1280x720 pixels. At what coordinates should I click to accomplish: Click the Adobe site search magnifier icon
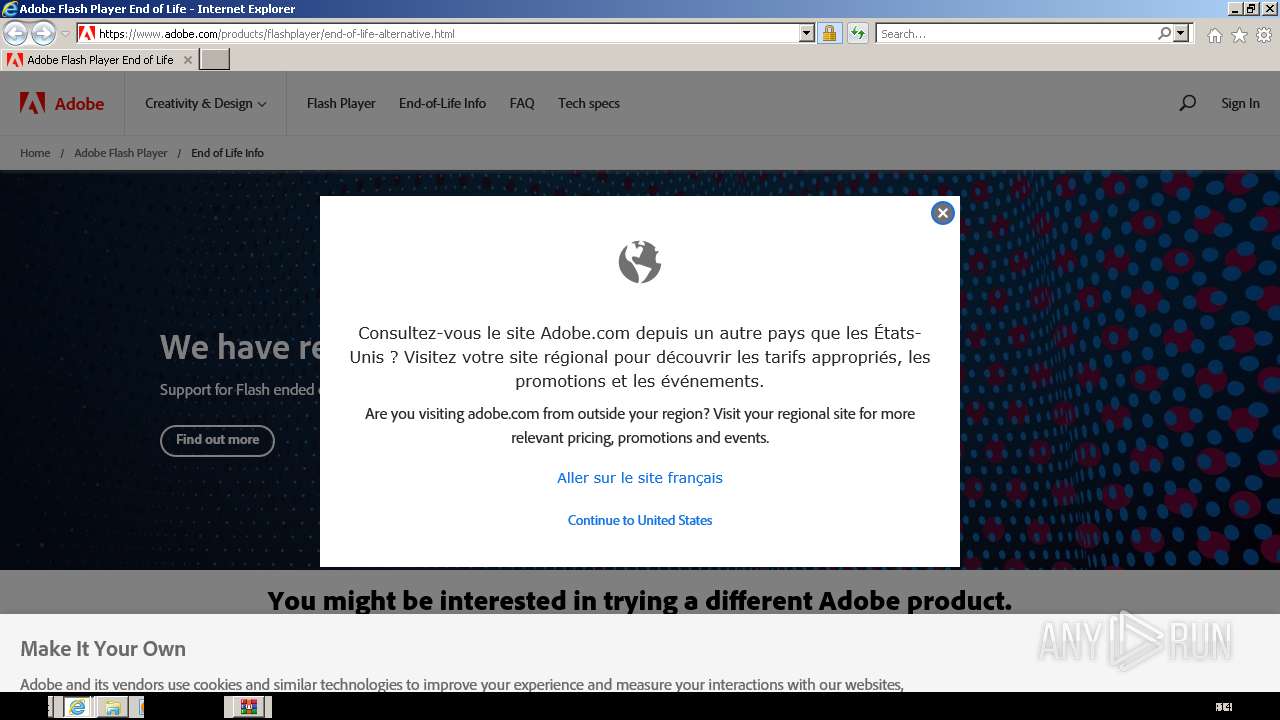1187,103
